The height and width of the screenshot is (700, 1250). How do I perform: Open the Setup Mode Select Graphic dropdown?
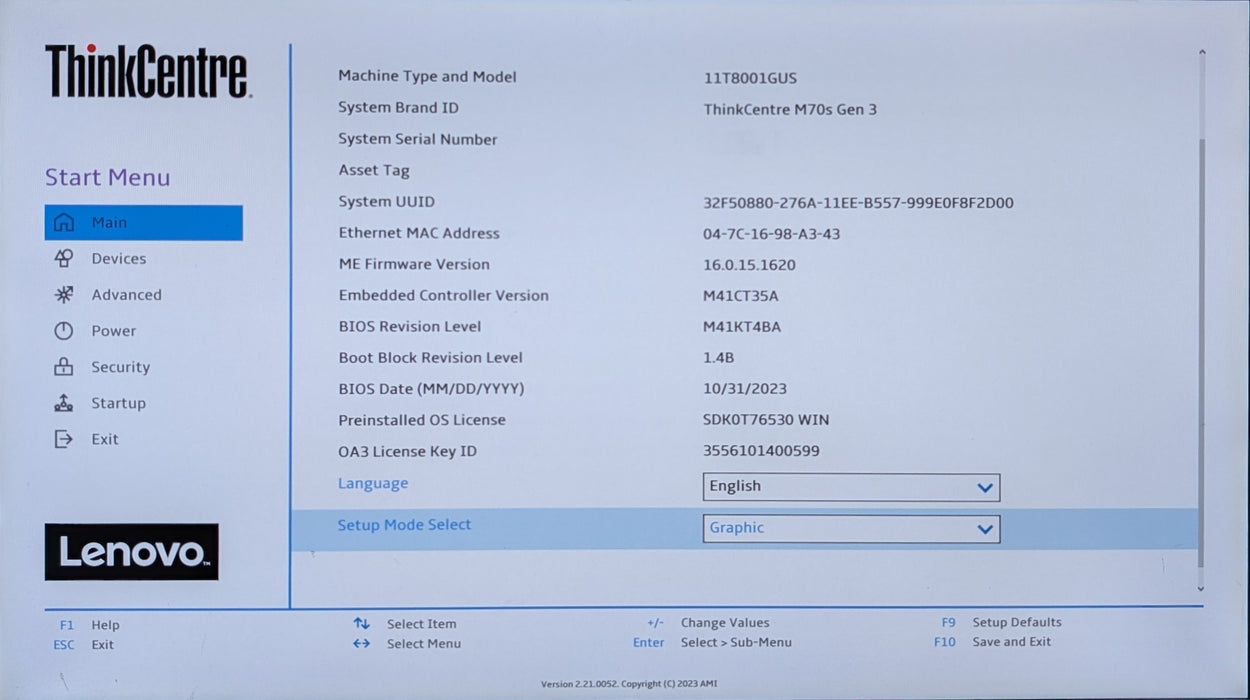click(851, 529)
